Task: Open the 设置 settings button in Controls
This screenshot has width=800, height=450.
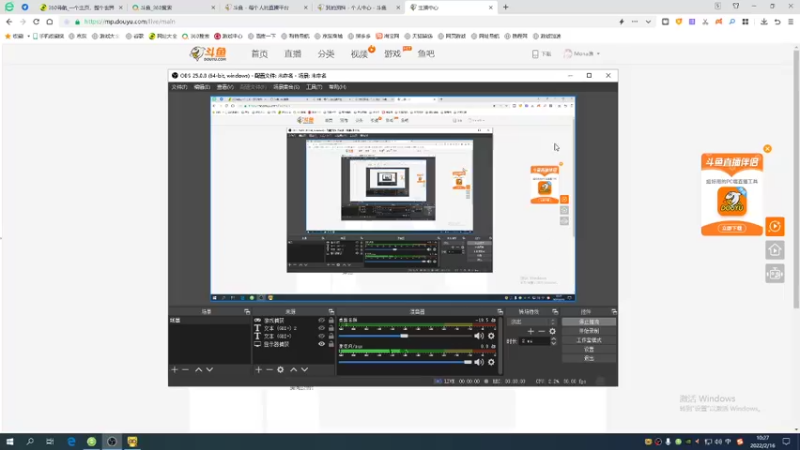Action: click(589, 349)
